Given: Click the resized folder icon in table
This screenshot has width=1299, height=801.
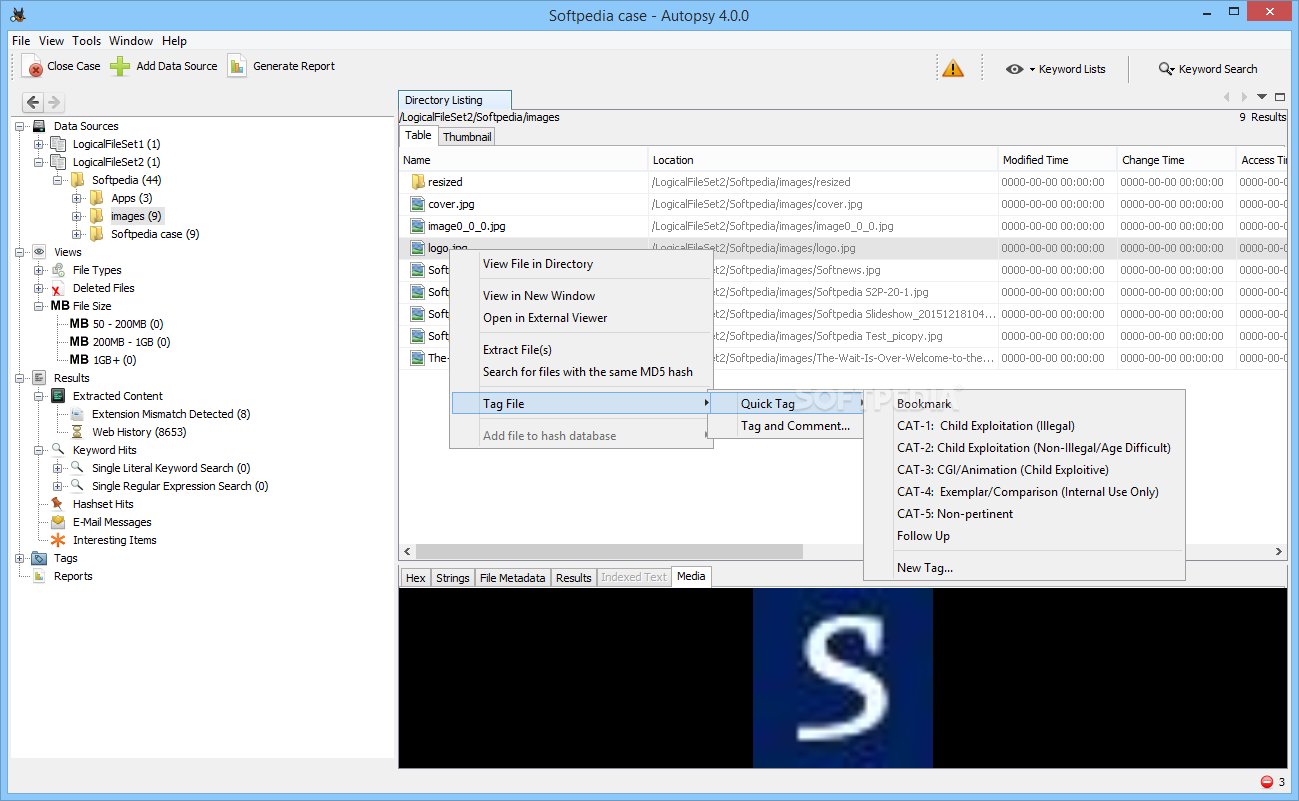Looking at the screenshot, I should coord(418,182).
